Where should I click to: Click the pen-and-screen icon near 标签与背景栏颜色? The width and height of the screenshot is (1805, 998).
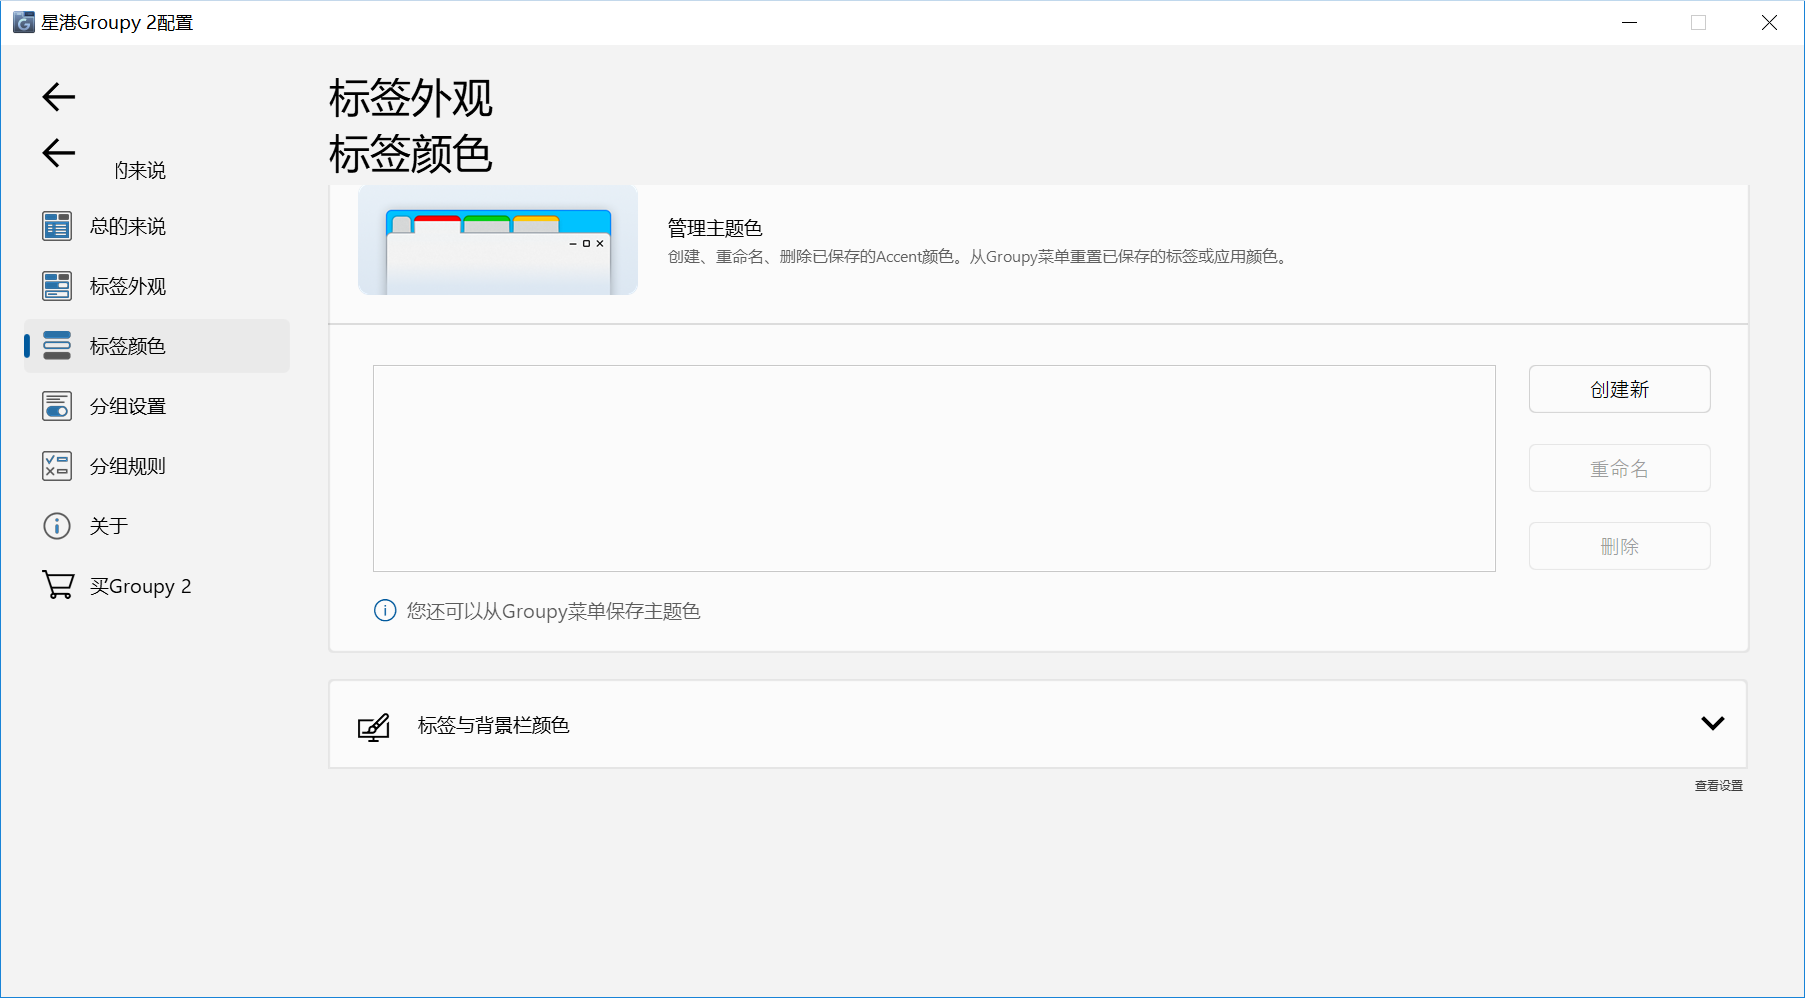[374, 726]
